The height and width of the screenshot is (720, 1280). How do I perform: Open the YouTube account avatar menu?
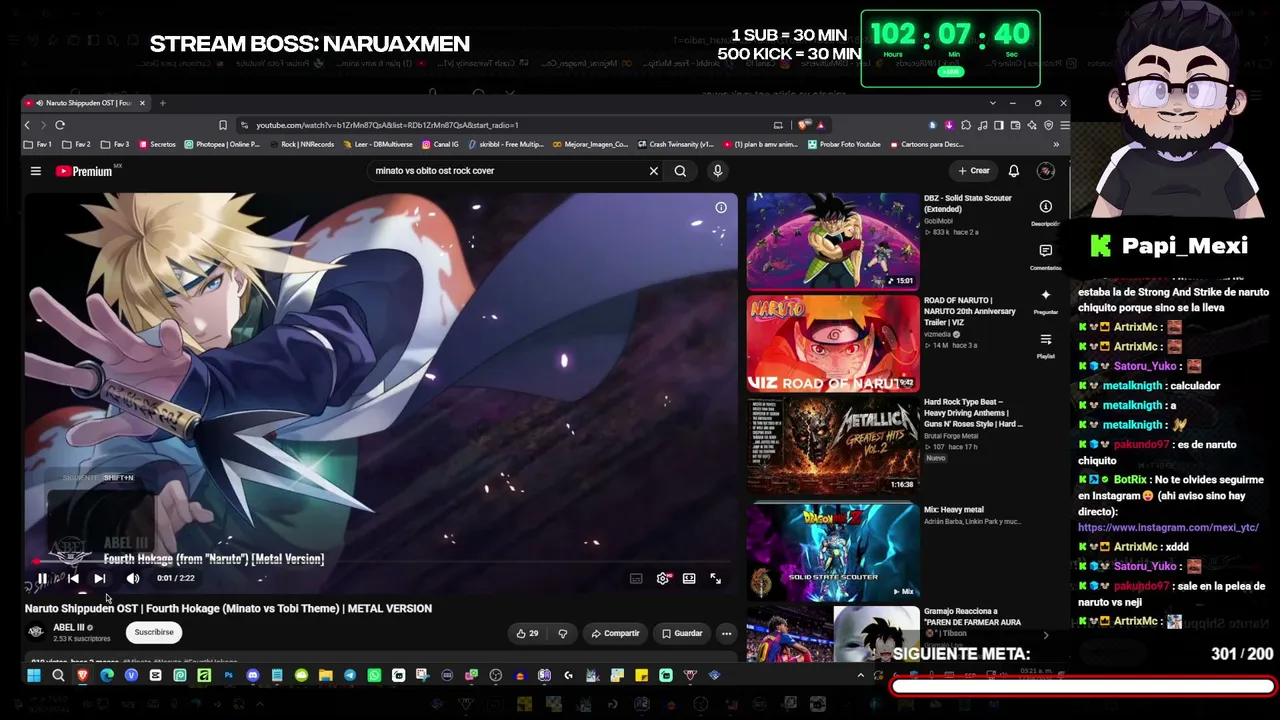click(1046, 171)
